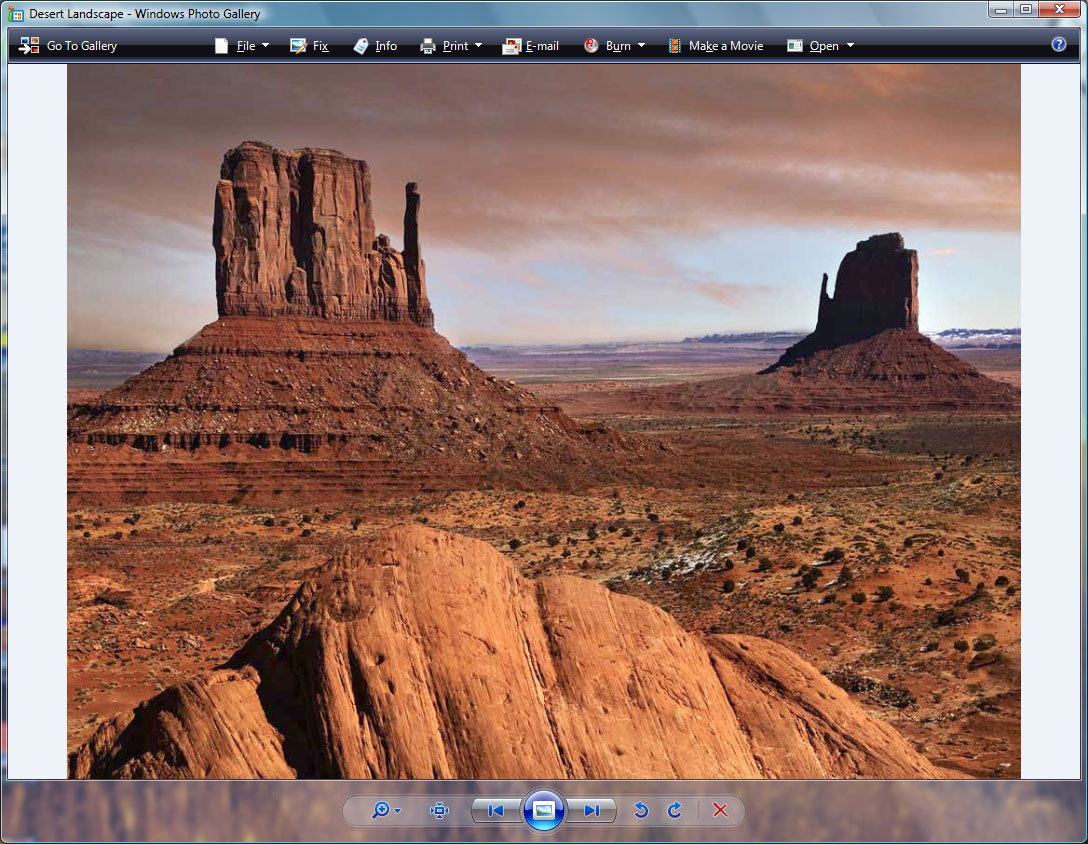Rotate the photo counterclockwise
Image resolution: width=1088 pixels, height=844 pixels.
pyautogui.click(x=641, y=810)
